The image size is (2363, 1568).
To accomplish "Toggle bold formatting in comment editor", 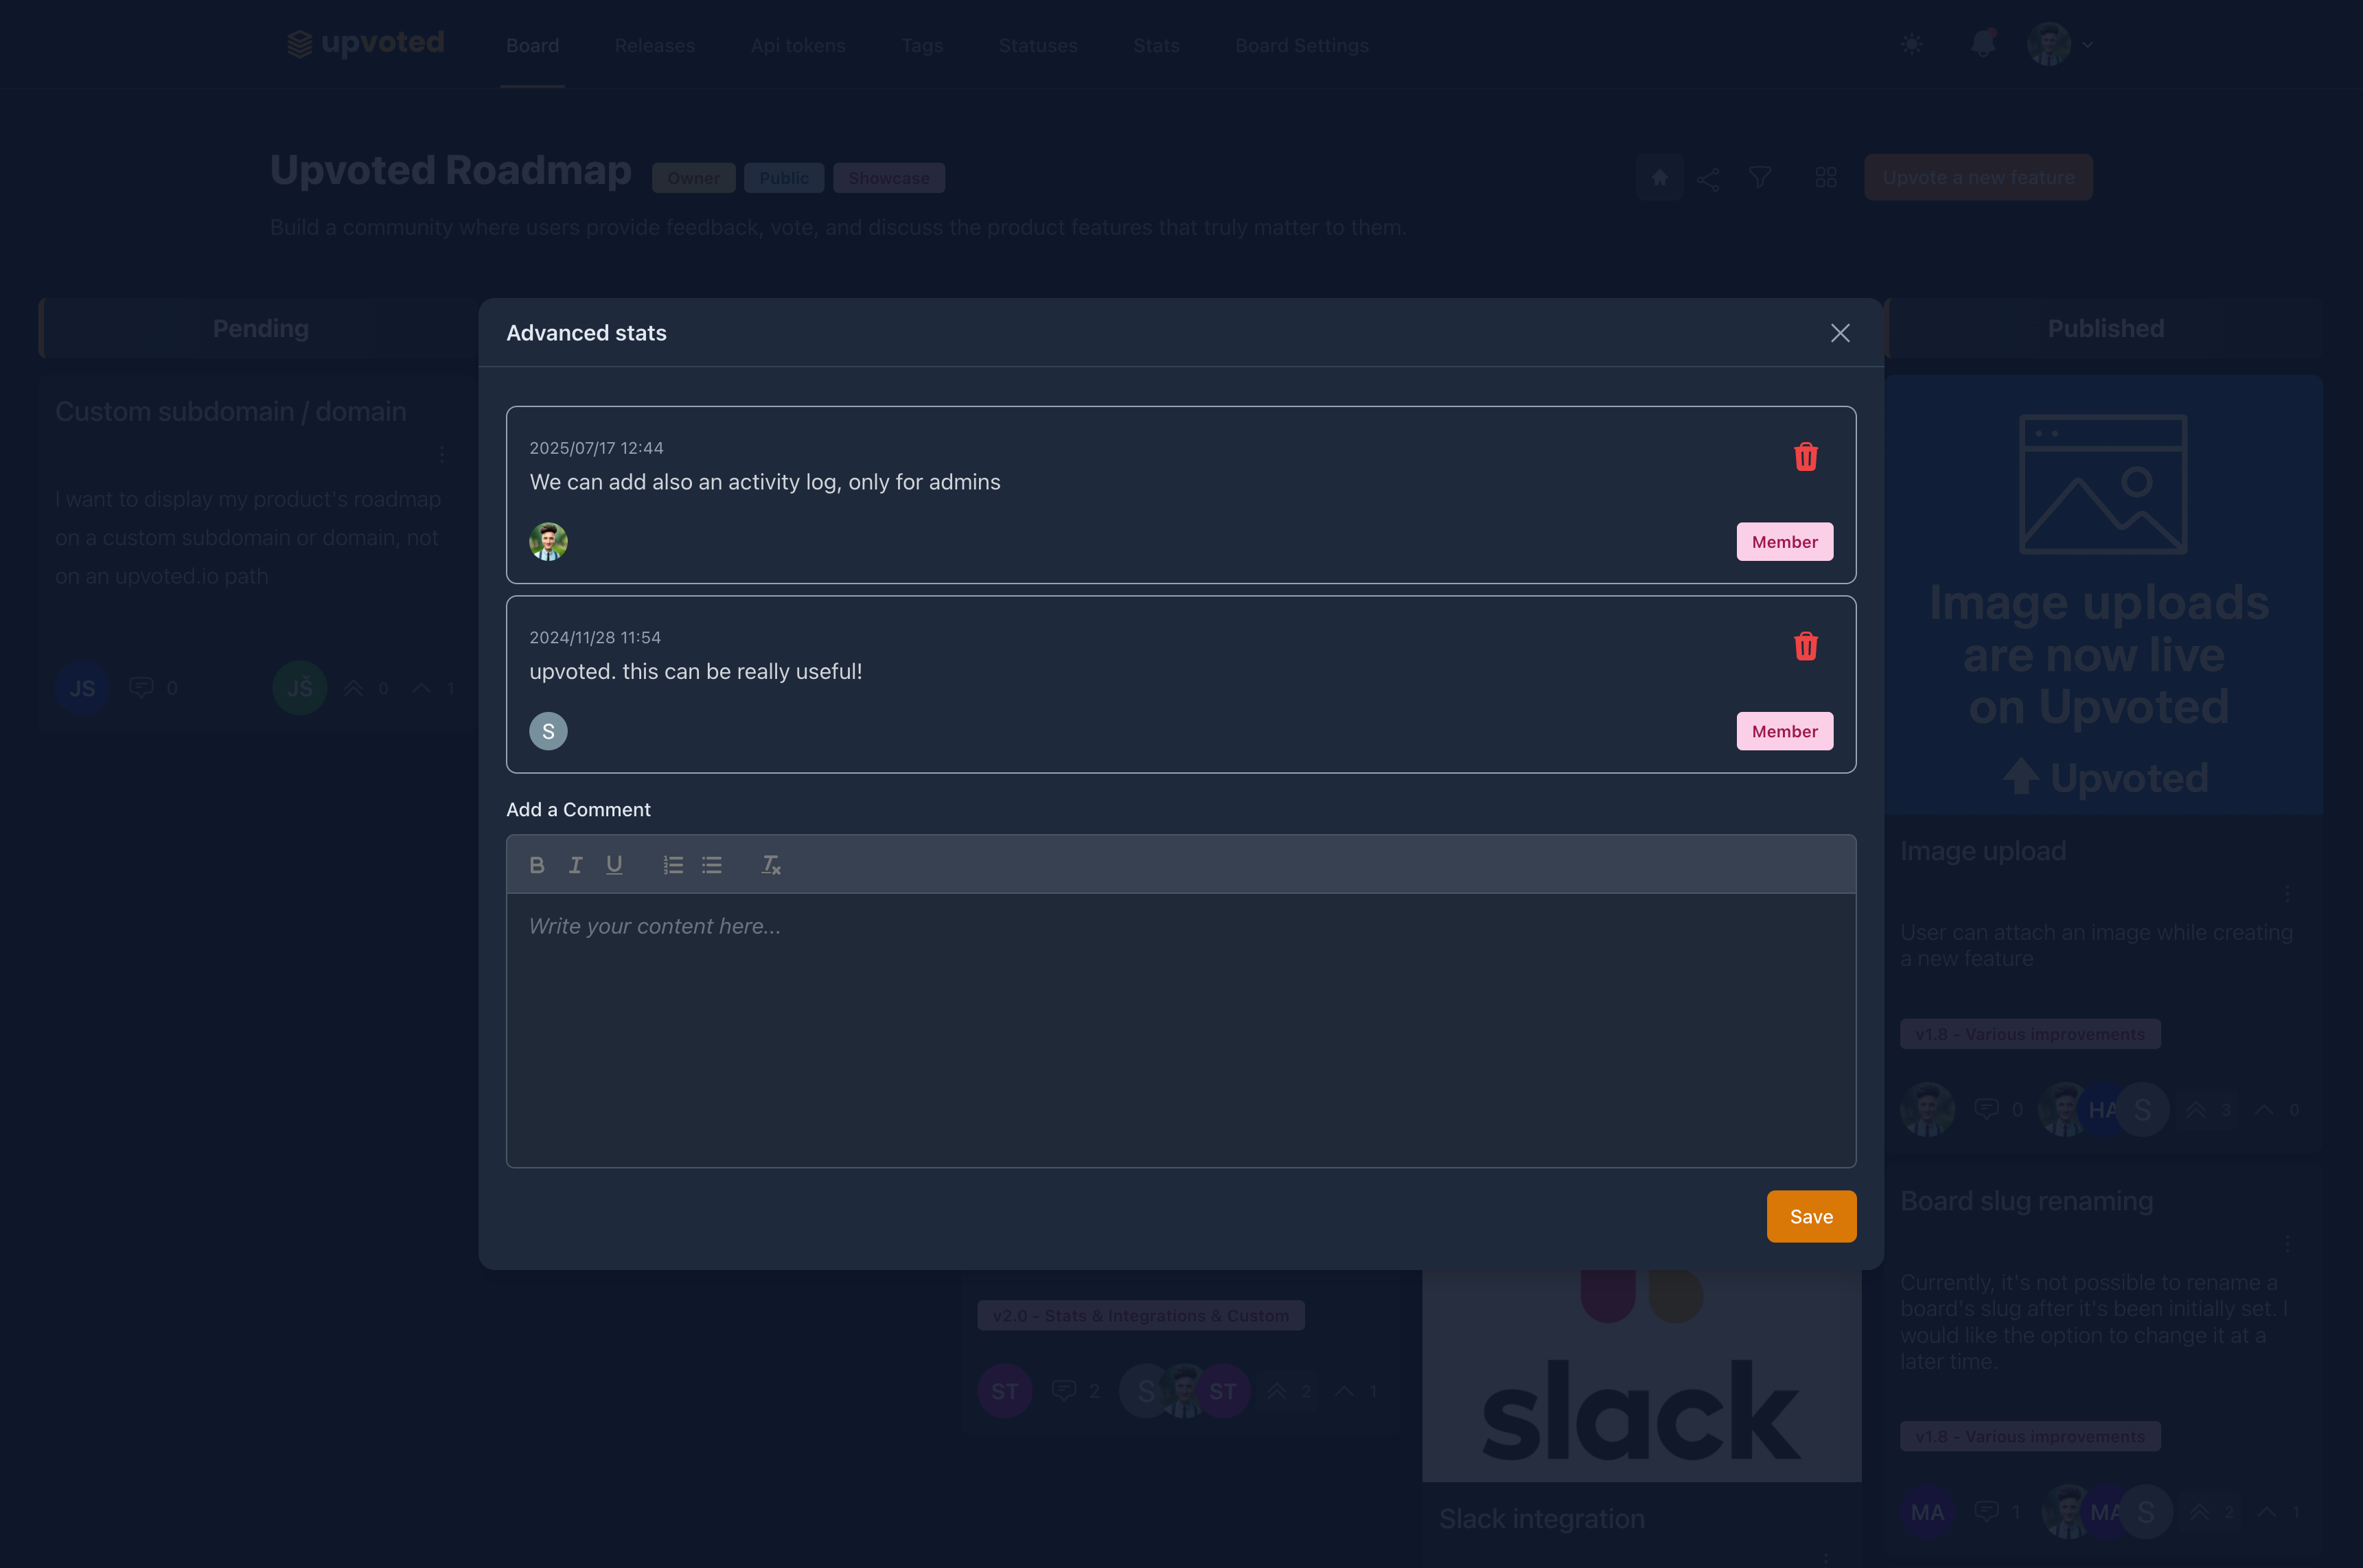I will coord(536,865).
